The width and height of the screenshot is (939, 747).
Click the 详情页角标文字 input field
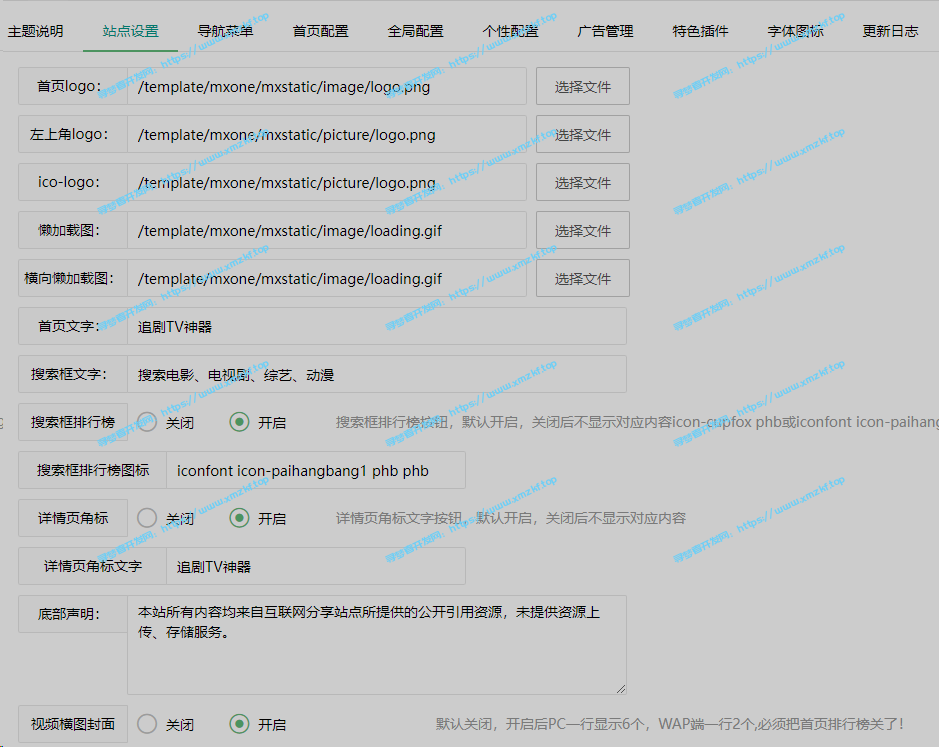point(316,566)
